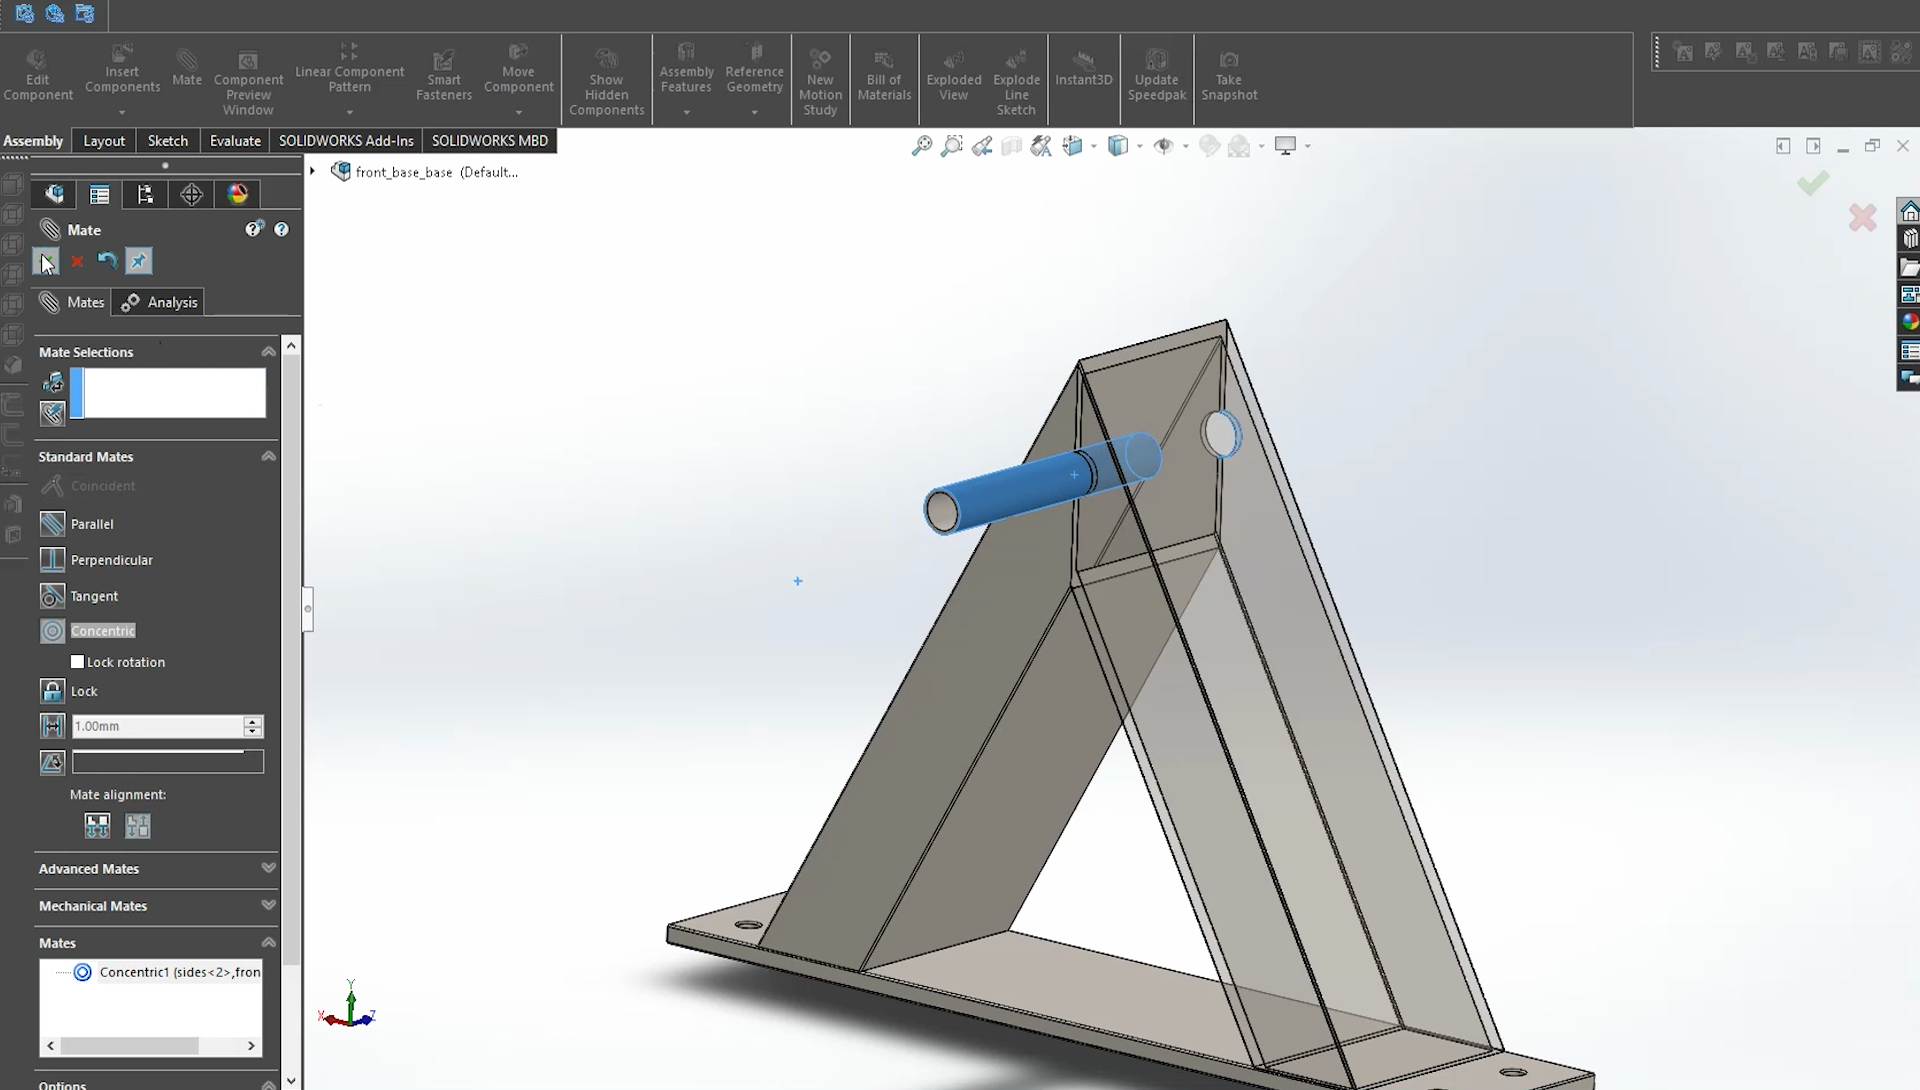
Task: Open Assembly Features tool
Action: (x=686, y=68)
